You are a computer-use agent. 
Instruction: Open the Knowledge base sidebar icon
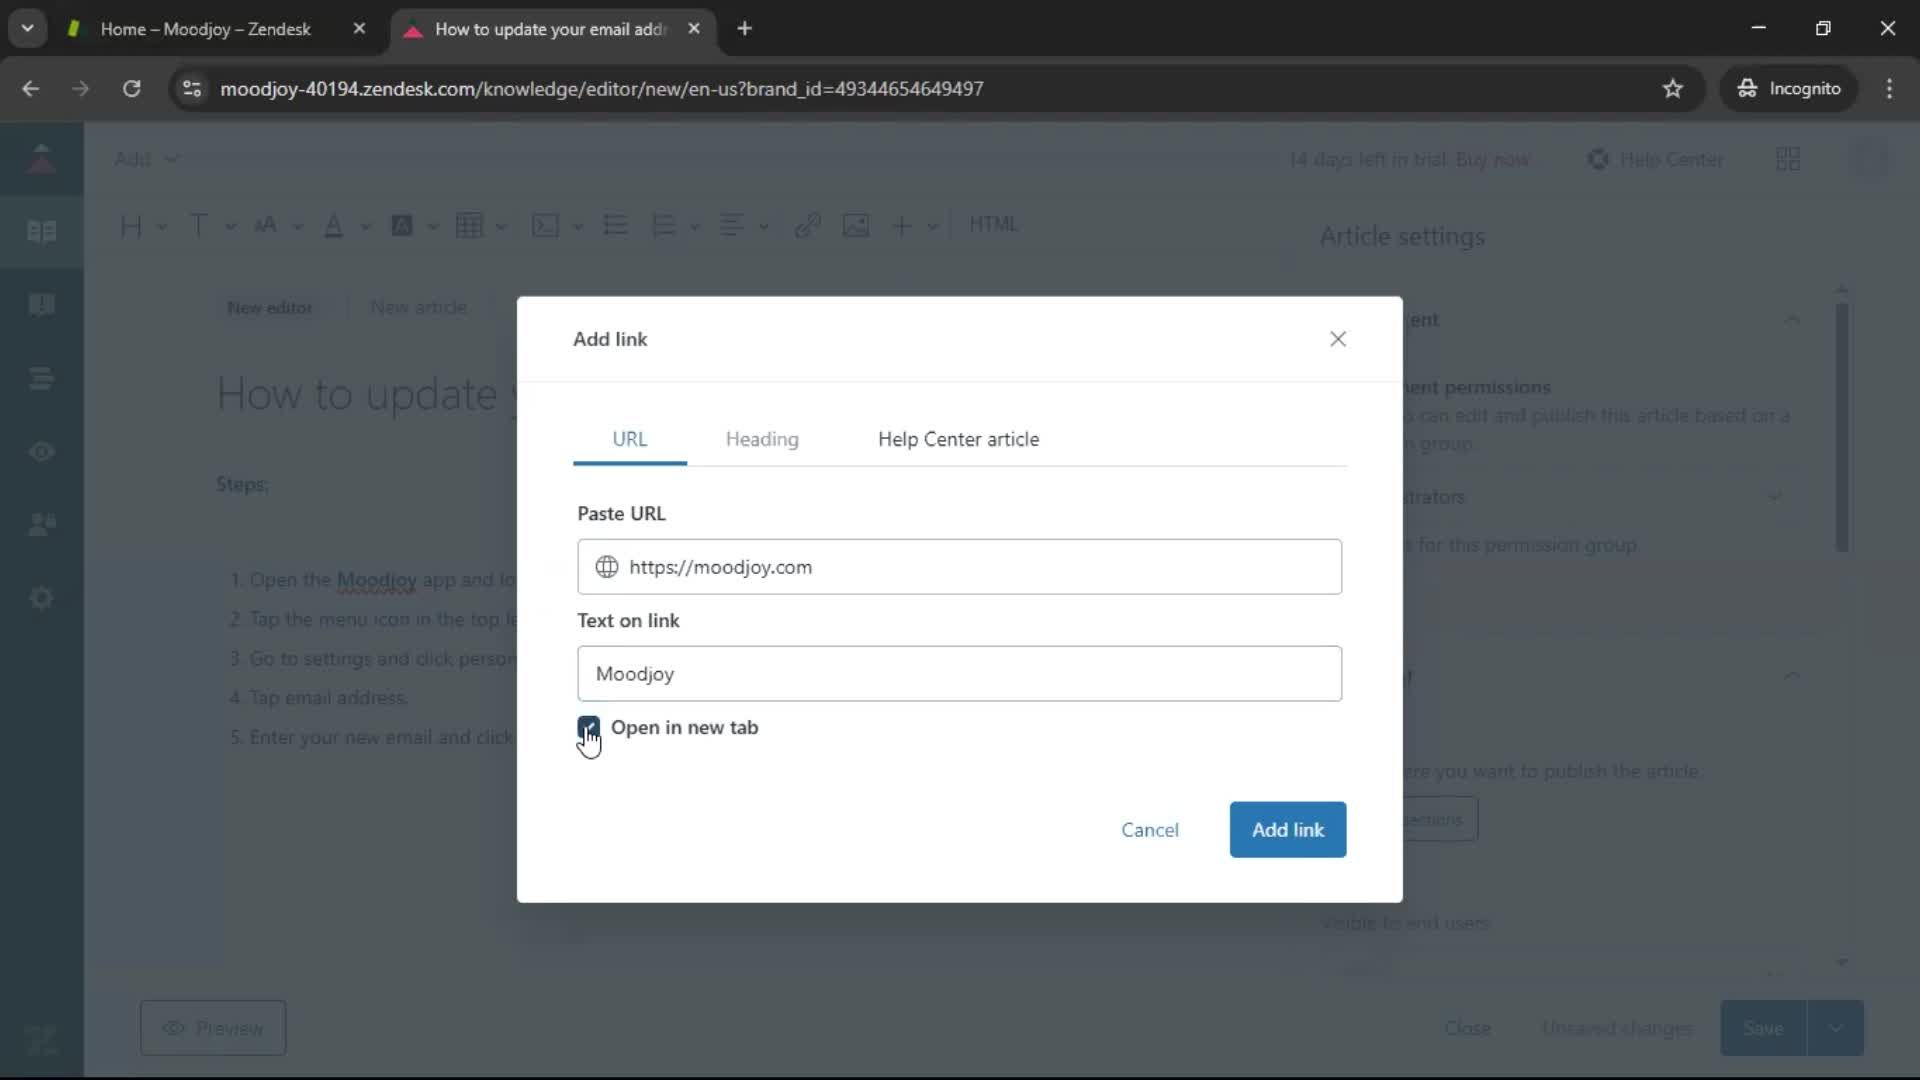tap(41, 232)
